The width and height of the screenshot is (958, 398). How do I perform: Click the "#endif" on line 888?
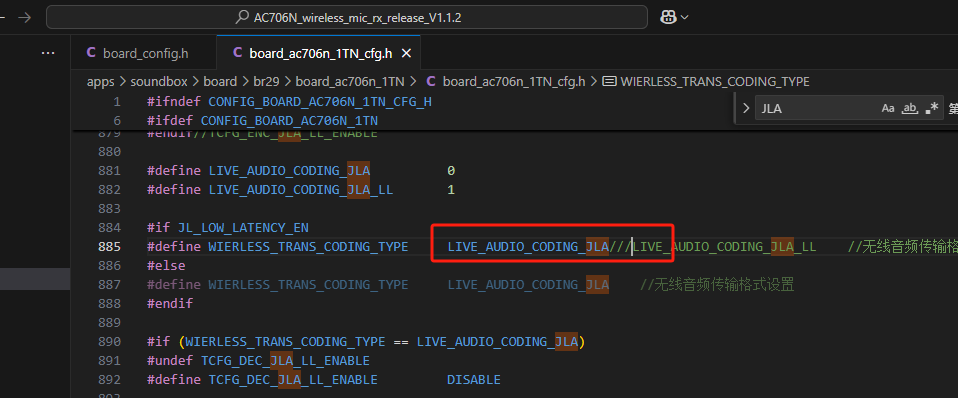[170, 304]
